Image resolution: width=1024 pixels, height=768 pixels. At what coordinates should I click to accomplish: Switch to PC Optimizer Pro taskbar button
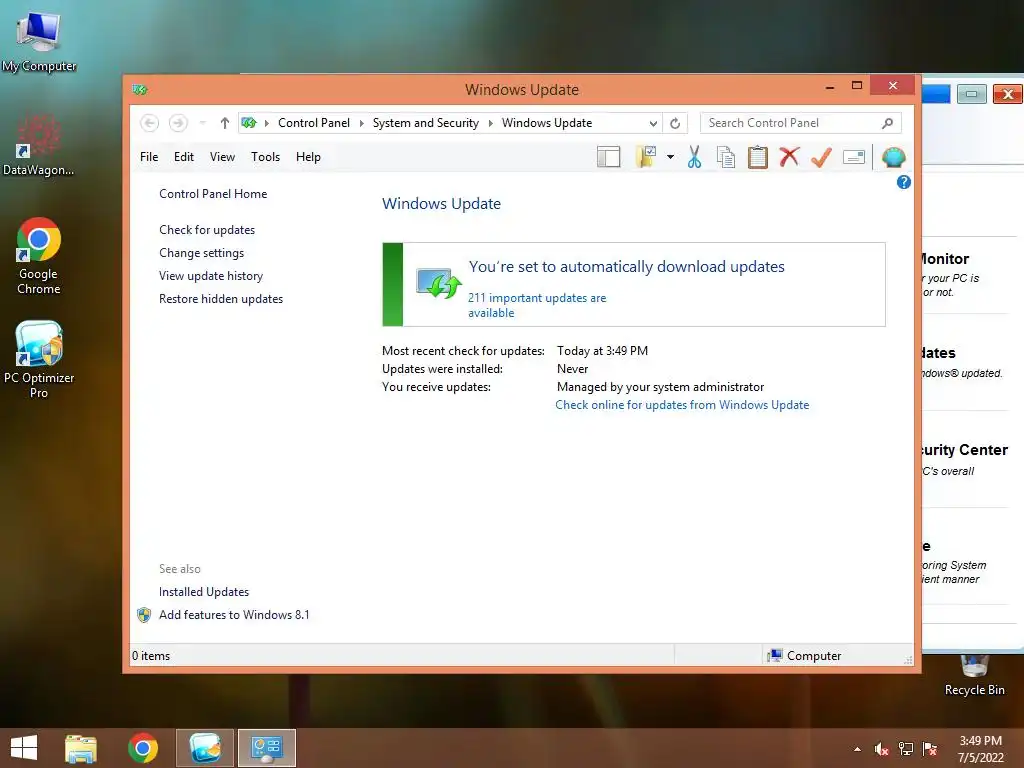[x=205, y=748]
